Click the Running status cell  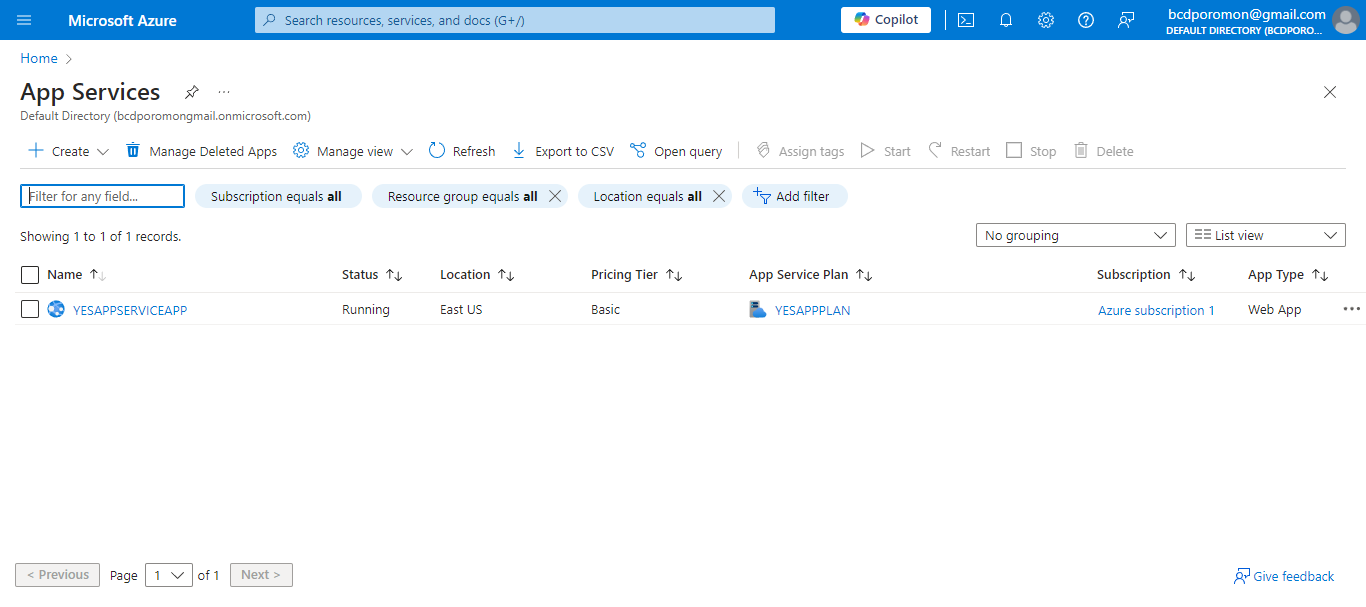pyautogui.click(x=366, y=309)
